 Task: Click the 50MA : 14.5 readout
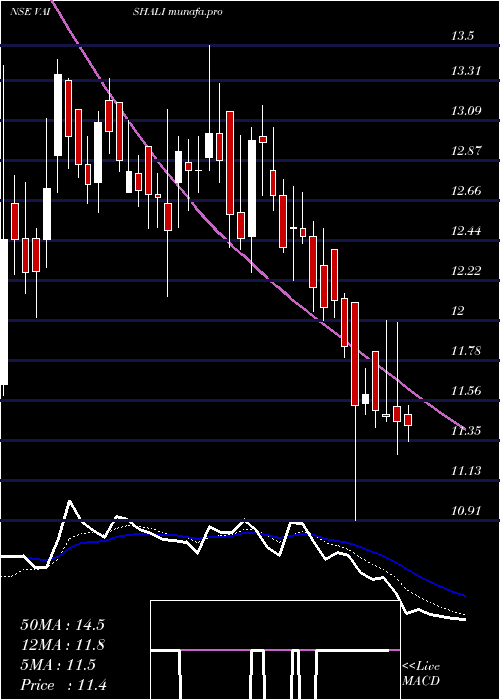tap(62, 625)
